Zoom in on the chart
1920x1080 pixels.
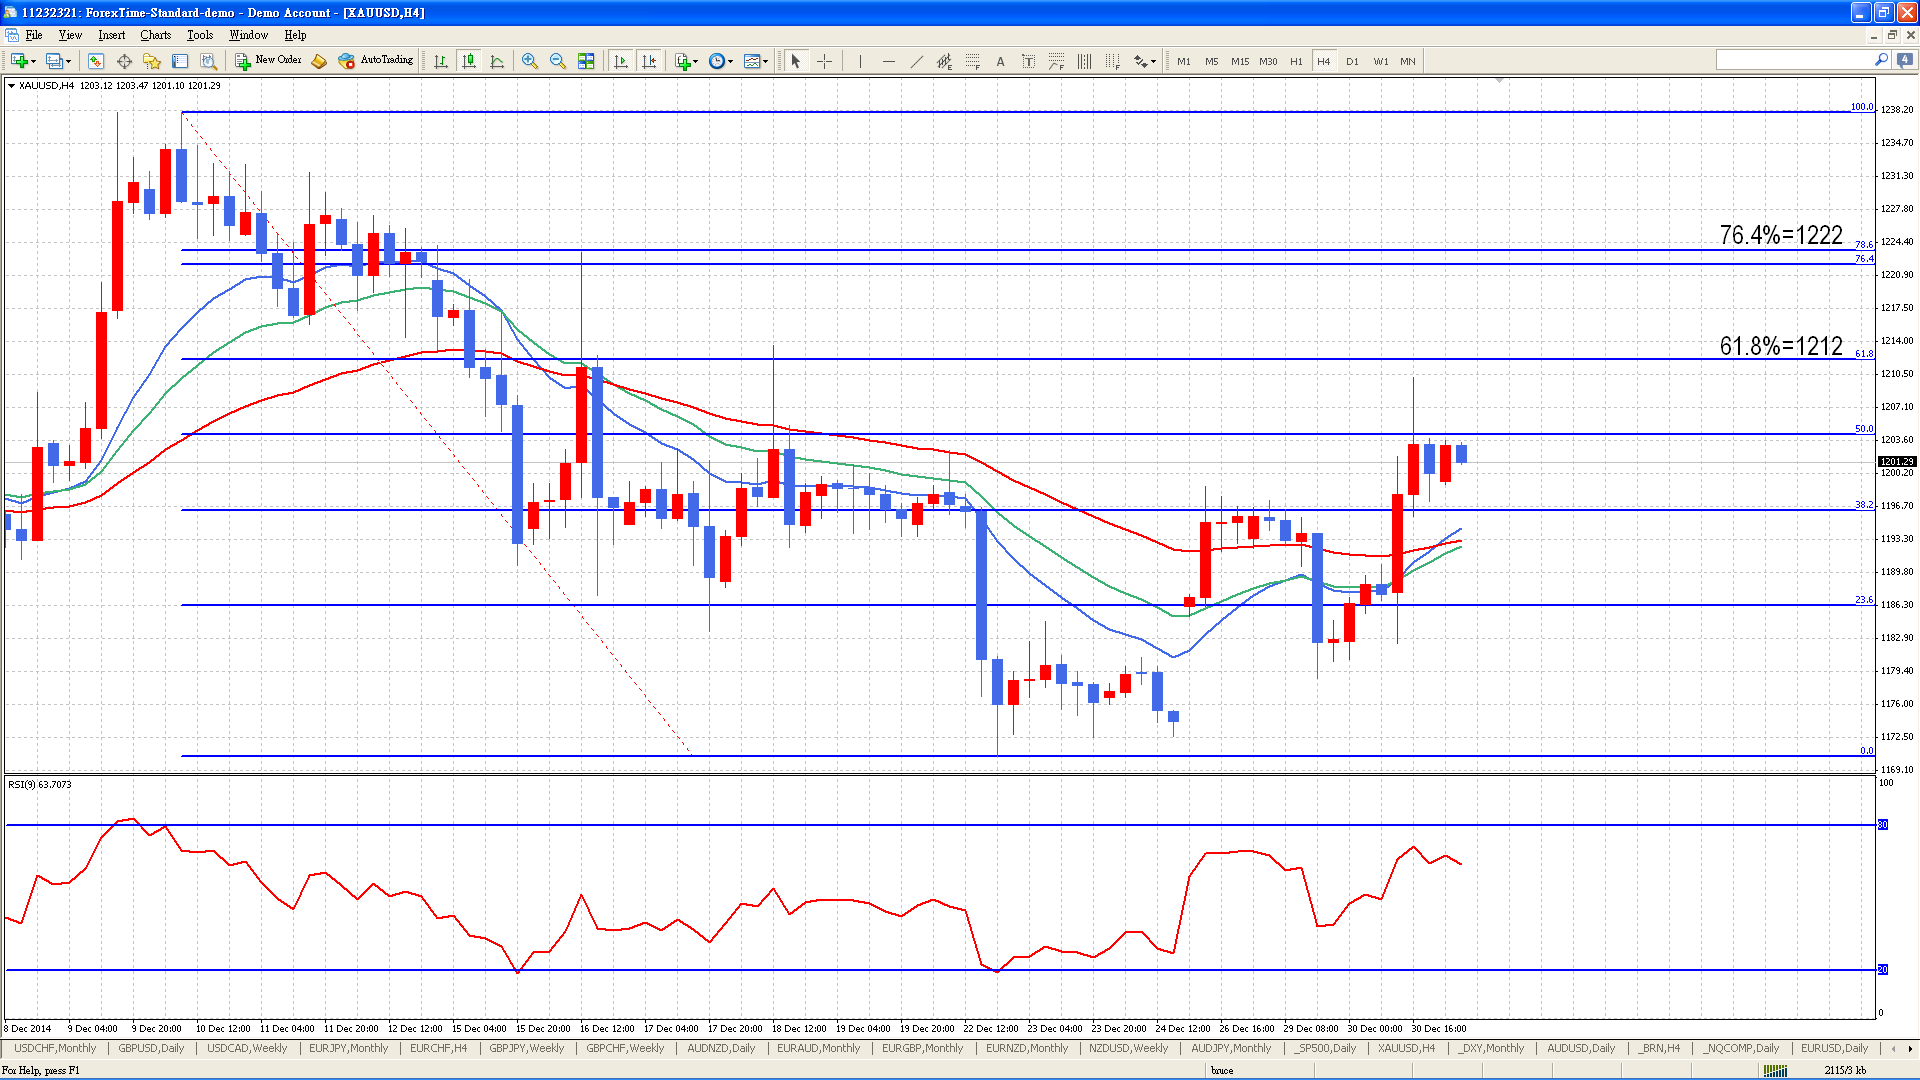click(x=530, y=61)
